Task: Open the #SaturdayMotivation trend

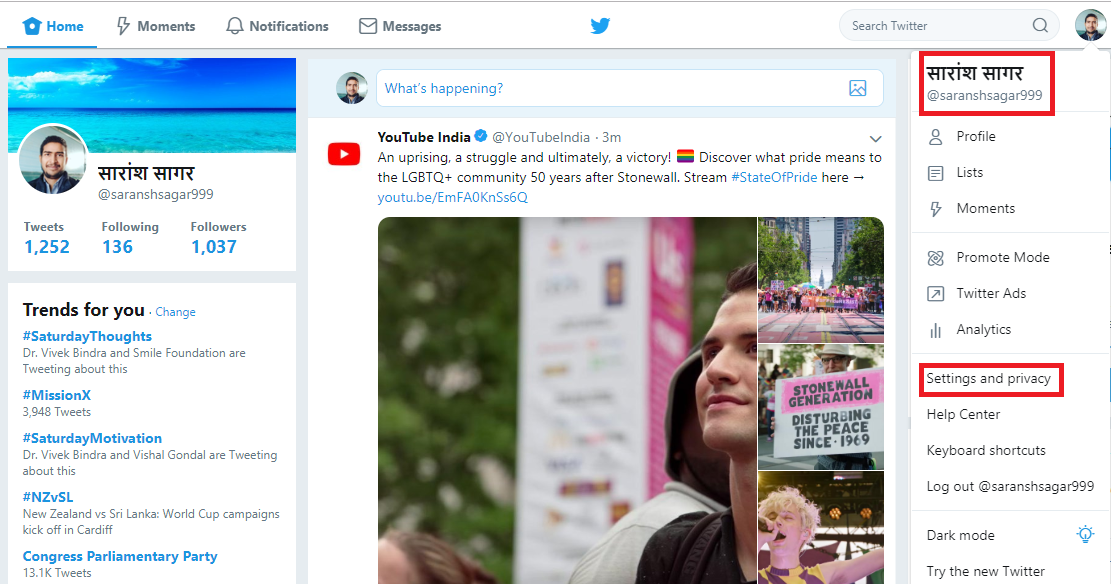Action: 92,438
